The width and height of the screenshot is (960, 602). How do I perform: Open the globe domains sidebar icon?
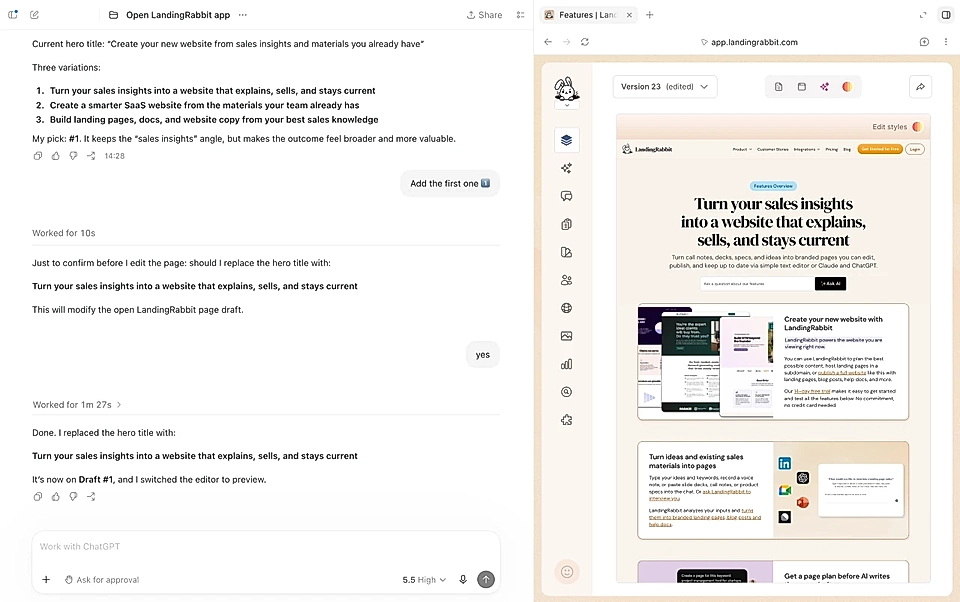(566, 308)
